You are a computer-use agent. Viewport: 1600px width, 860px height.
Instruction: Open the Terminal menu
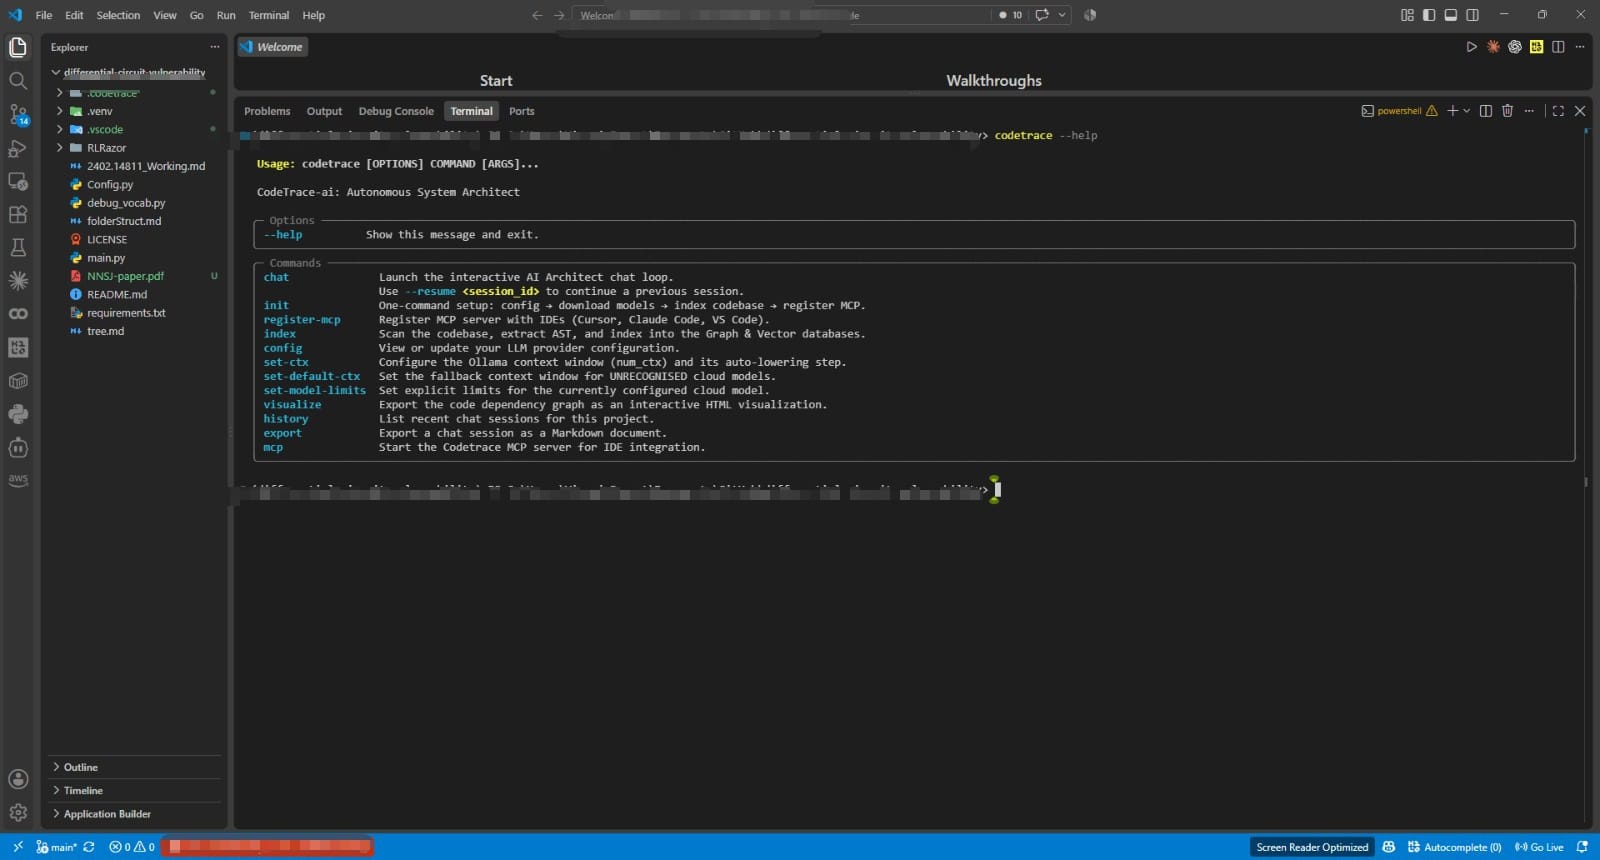pyautogui.click(x=269, y=15)
